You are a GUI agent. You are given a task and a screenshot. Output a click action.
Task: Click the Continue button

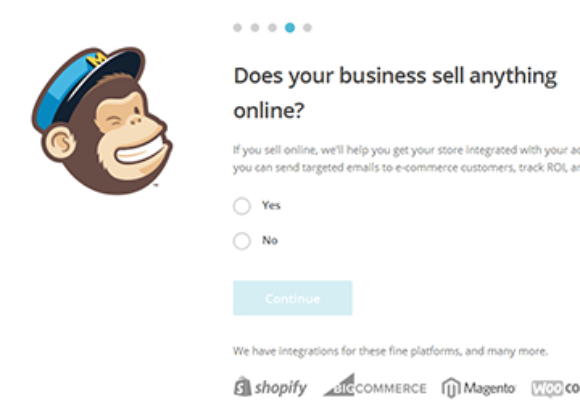(x=293, y=298)
